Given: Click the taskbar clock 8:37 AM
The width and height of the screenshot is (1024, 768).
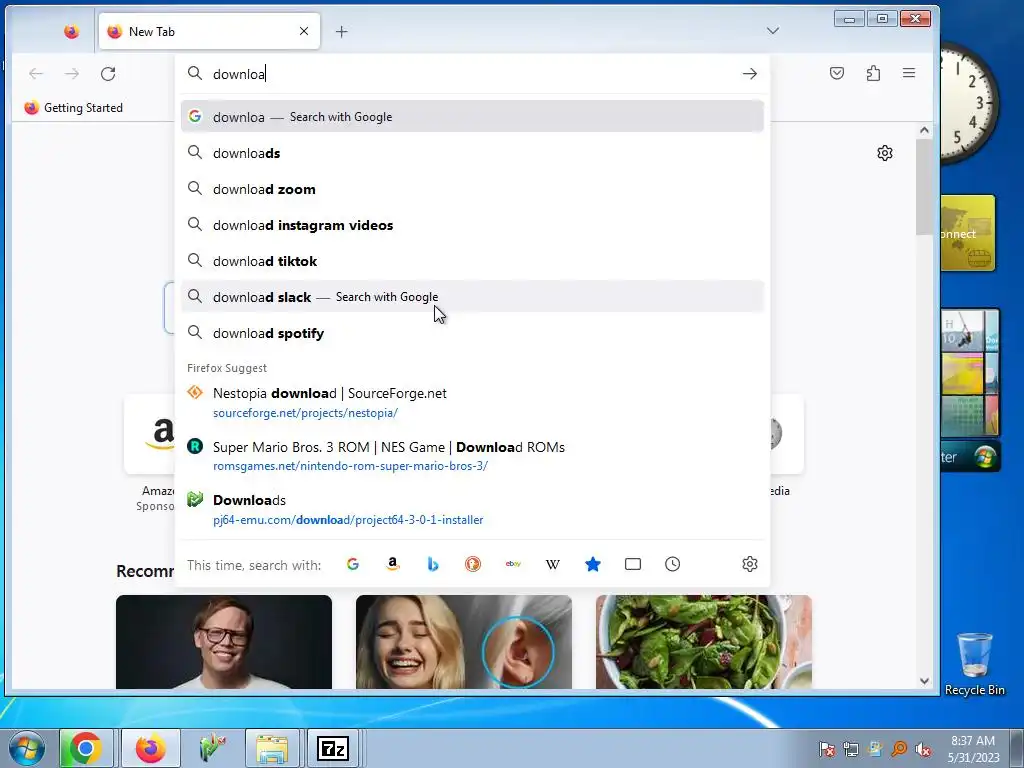Looking at the screenshot, I should [973, 749].
